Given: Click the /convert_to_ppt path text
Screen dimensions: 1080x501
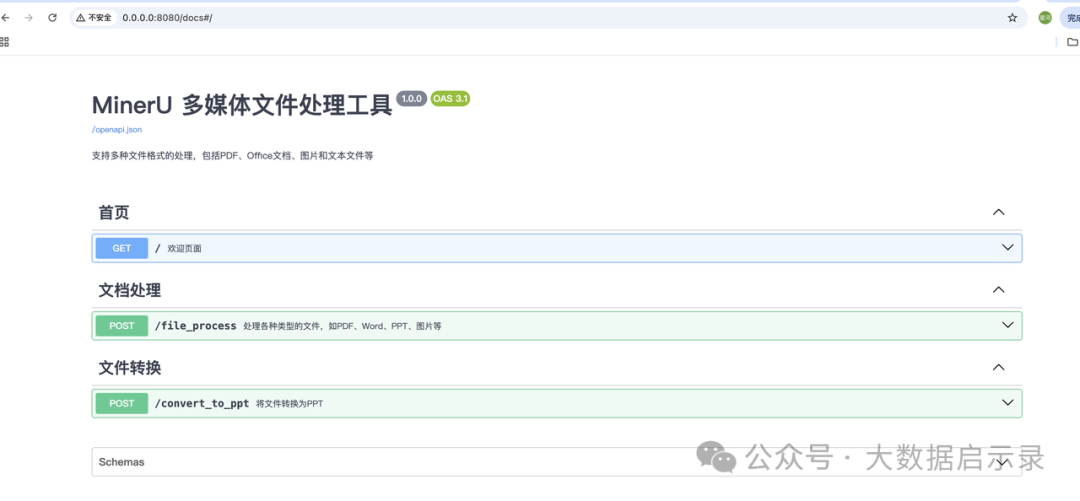Looking at the screenshot, I should tap(202, 404).
